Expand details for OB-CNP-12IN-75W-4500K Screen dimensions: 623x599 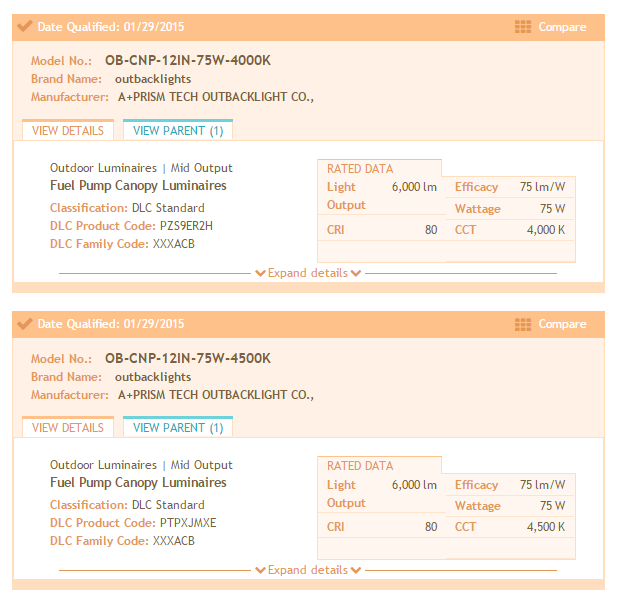click(x=308, y=570)
